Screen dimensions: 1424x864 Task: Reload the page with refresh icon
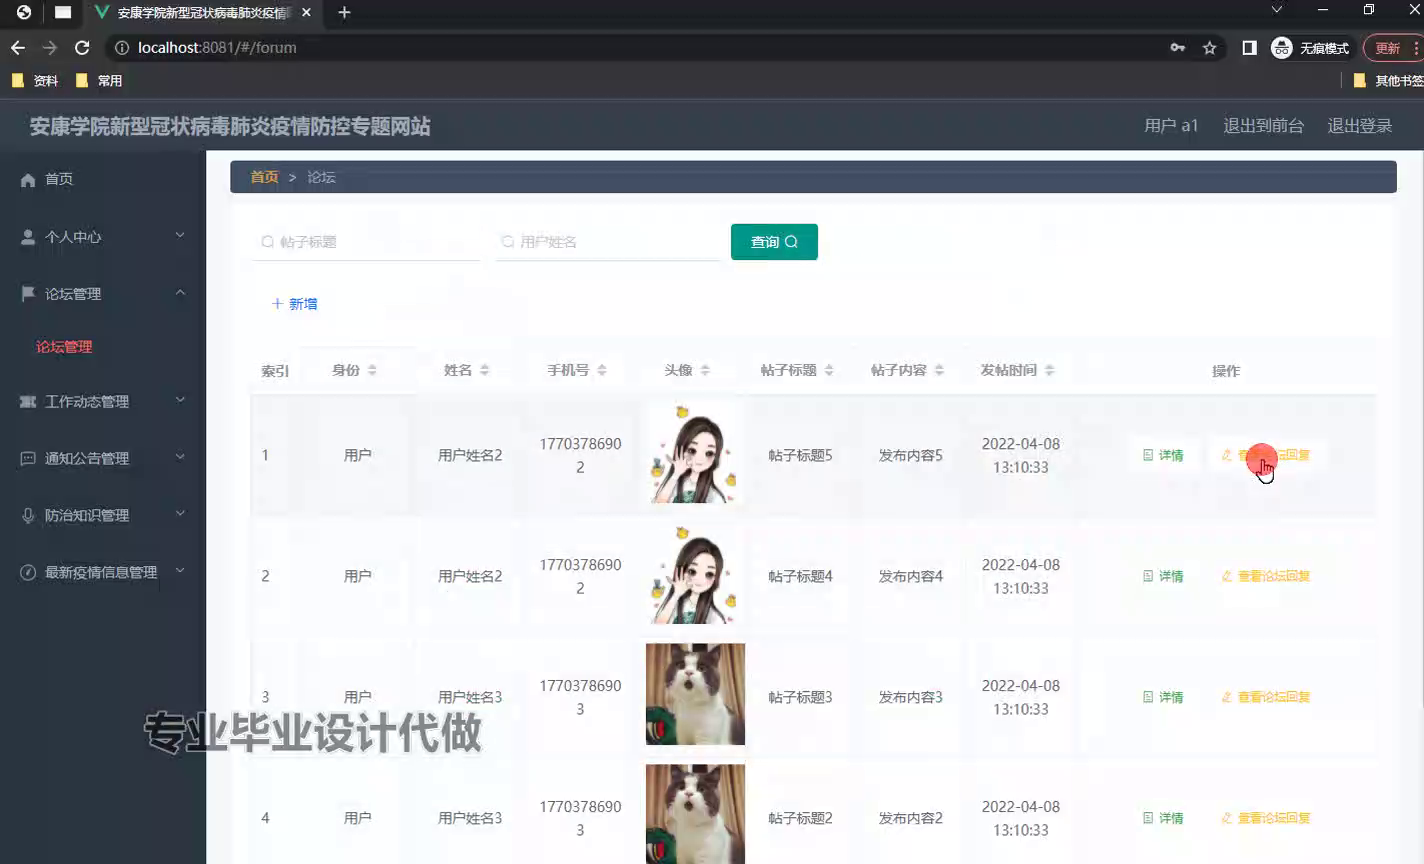(82, 47)
